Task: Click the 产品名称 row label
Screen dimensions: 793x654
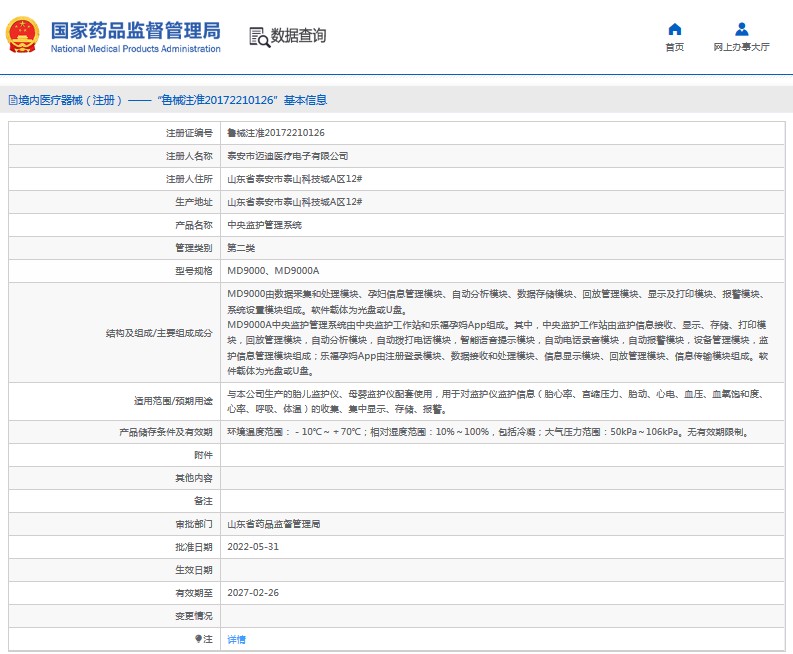Action: click(x=194, y=225)
